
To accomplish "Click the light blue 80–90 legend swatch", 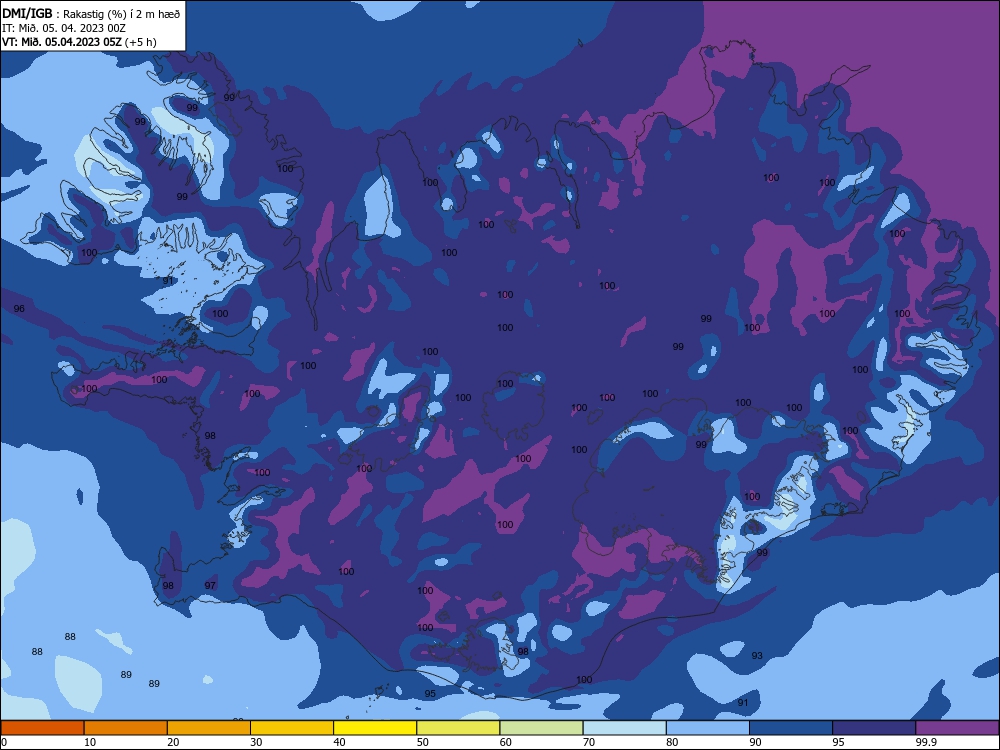I will pos(708,728).
